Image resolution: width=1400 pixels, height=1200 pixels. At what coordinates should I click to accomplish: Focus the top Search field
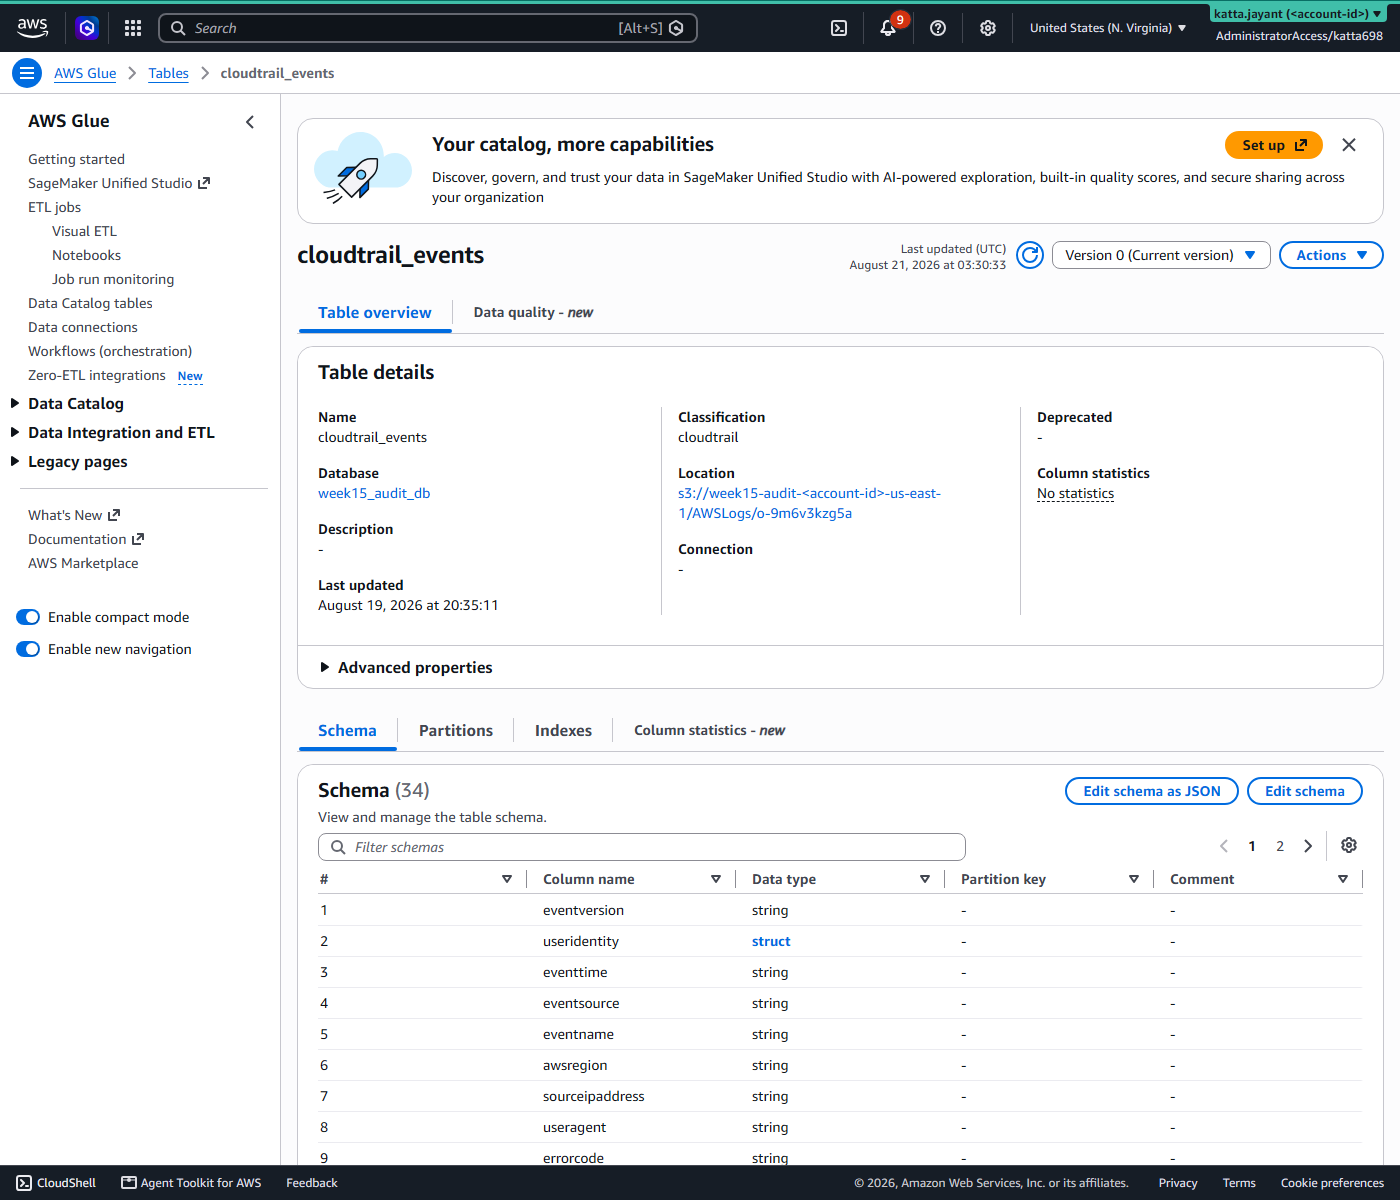coord(428,28)
